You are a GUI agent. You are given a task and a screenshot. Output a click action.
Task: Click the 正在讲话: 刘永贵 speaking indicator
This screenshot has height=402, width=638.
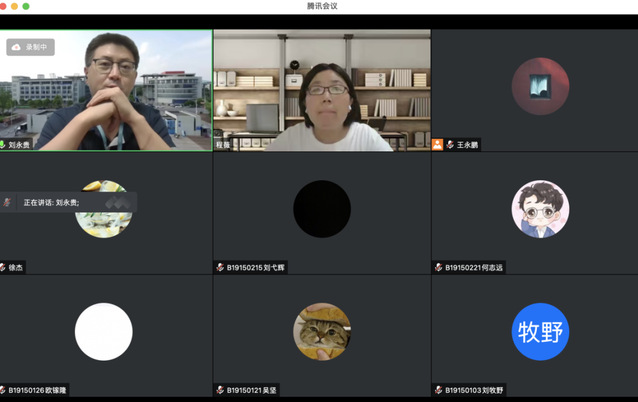(x=50, y=202)
